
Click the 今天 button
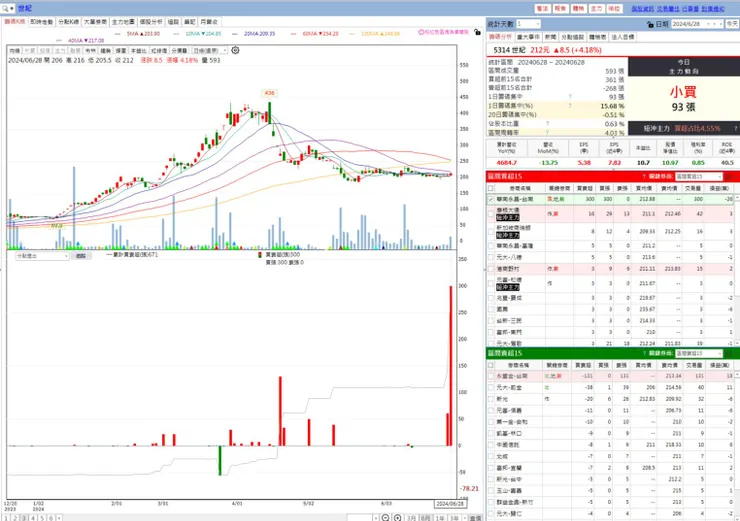pos(732,24)
